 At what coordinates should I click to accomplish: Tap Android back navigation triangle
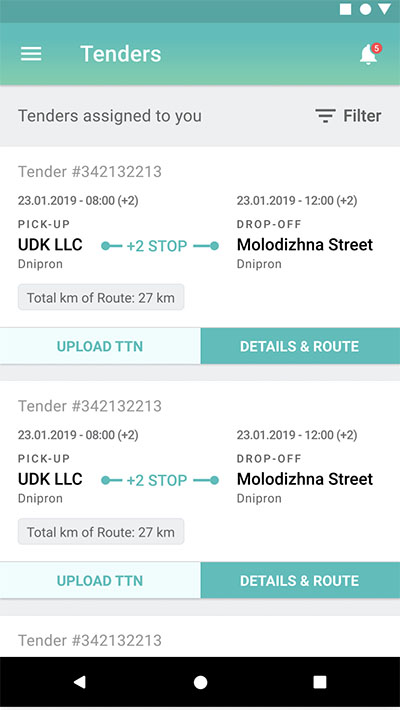[x=80, y=682]
